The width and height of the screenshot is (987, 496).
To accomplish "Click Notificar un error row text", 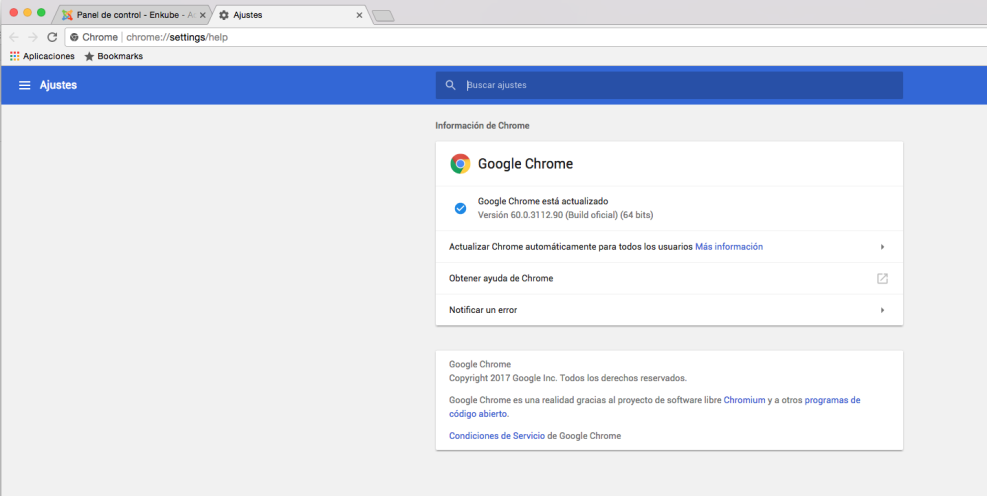I will pos(483,310).
